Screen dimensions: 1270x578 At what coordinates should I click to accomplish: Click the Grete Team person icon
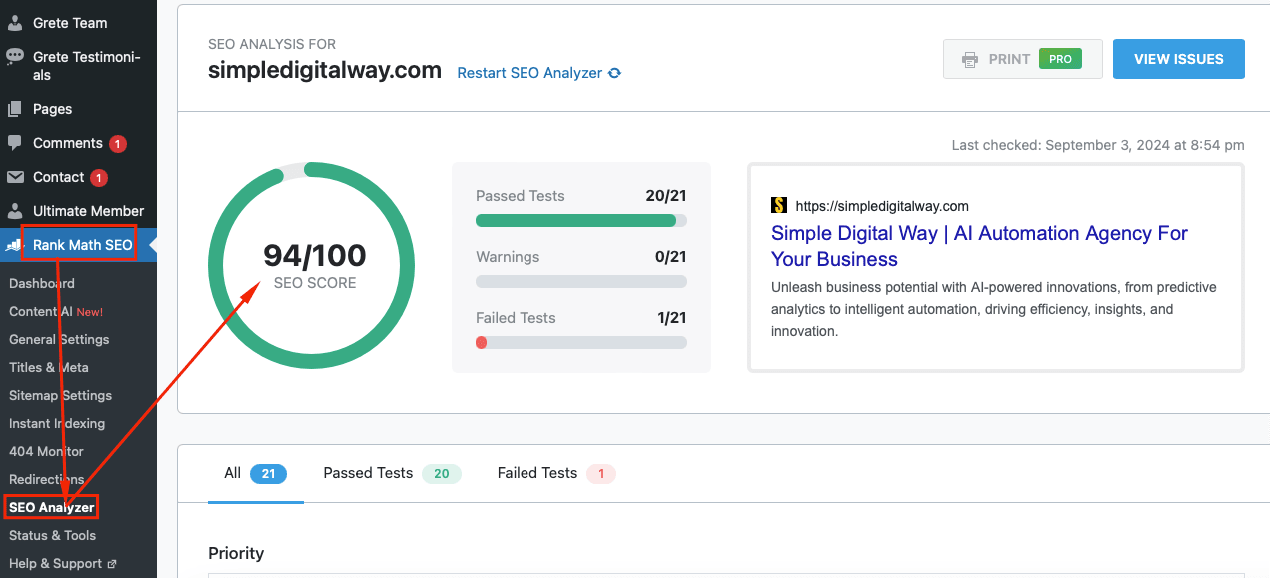click(15, 23)
